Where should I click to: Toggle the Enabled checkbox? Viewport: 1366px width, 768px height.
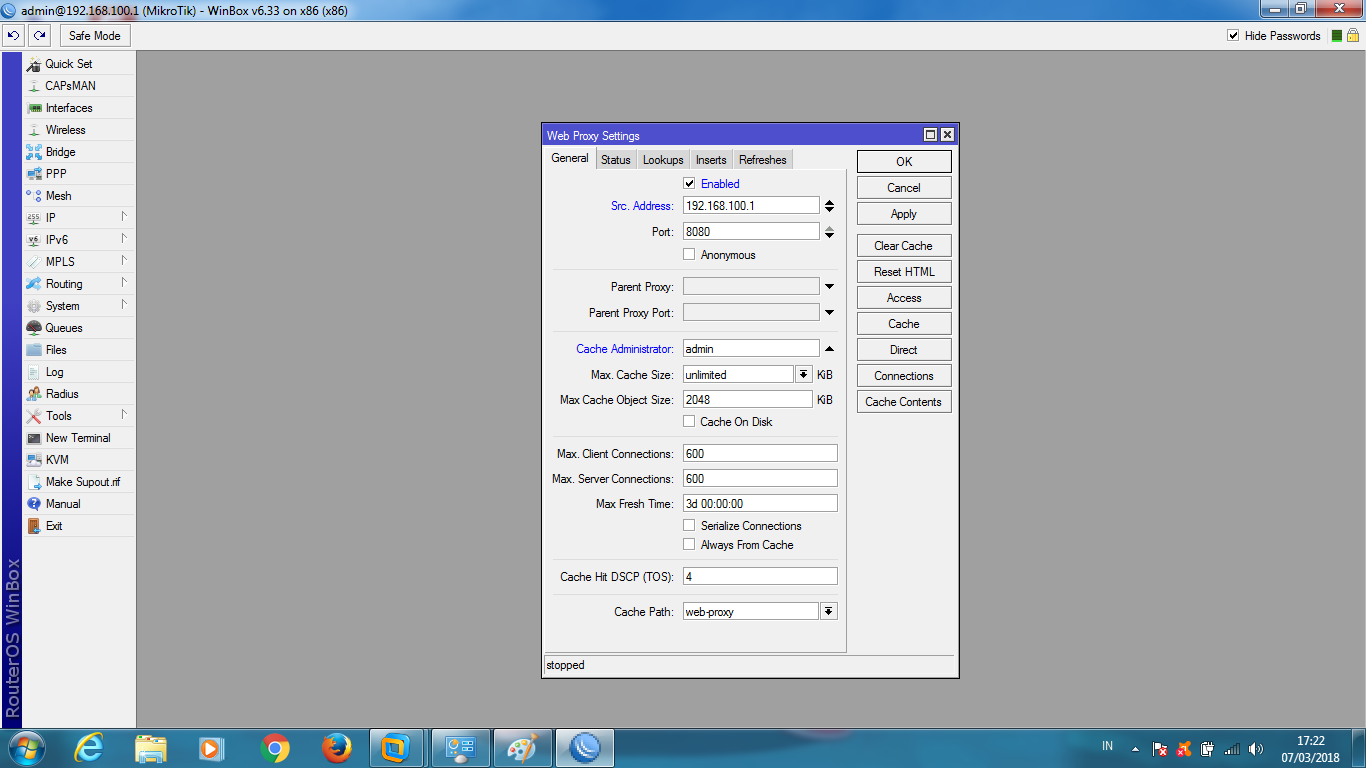pyautogui.click(x=689, y=184)
